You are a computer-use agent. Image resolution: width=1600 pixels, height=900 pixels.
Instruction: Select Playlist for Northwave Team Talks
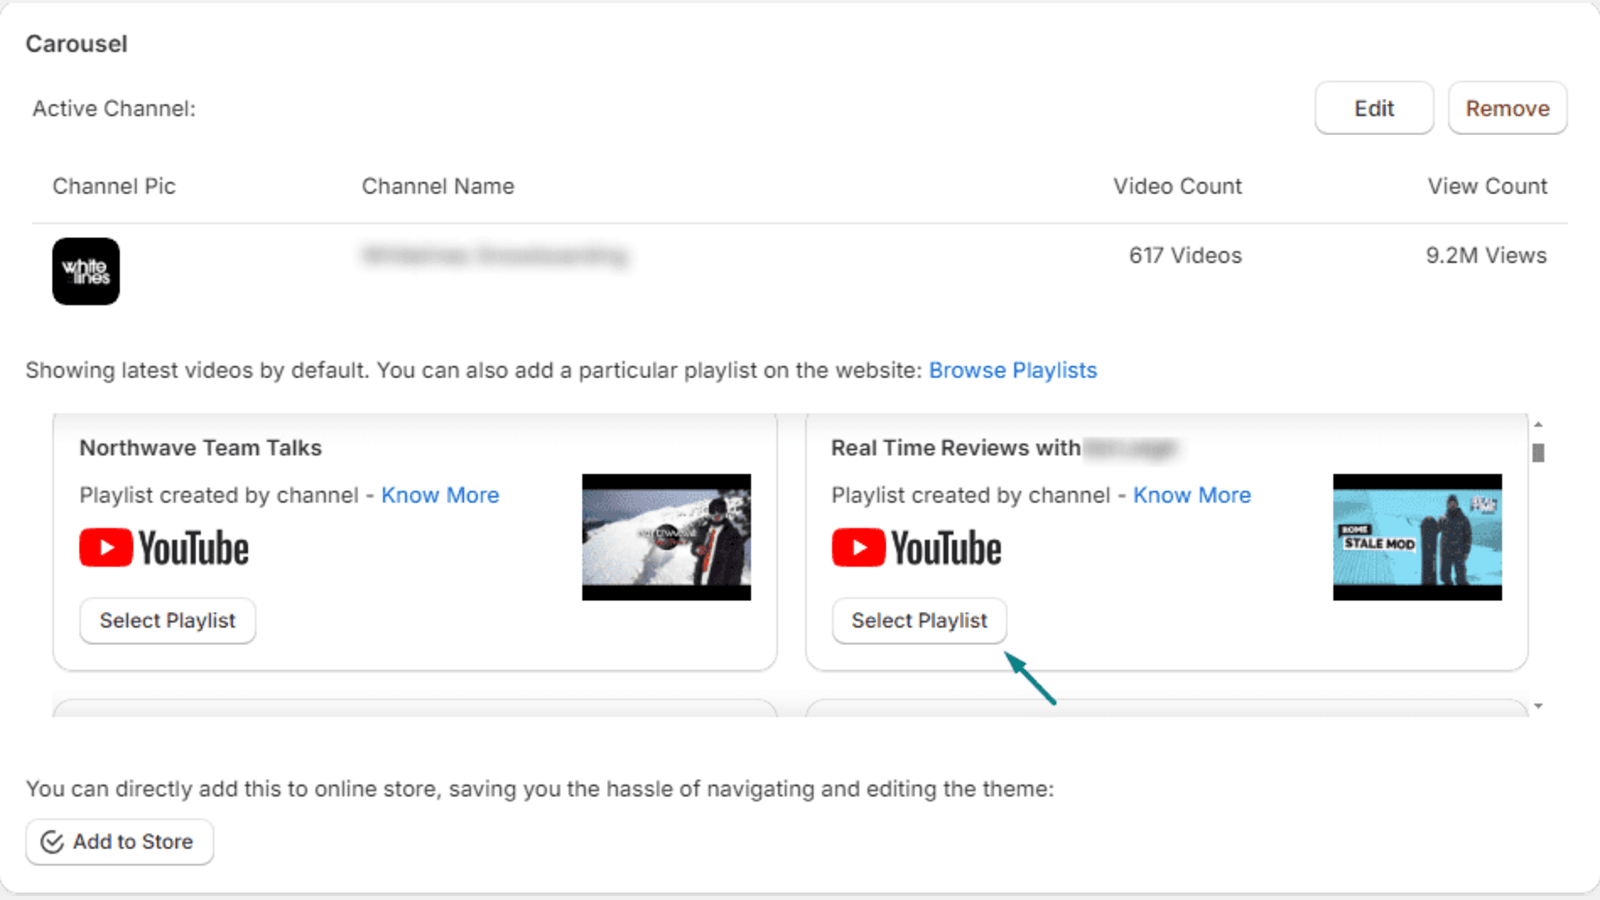coord(167,620)
